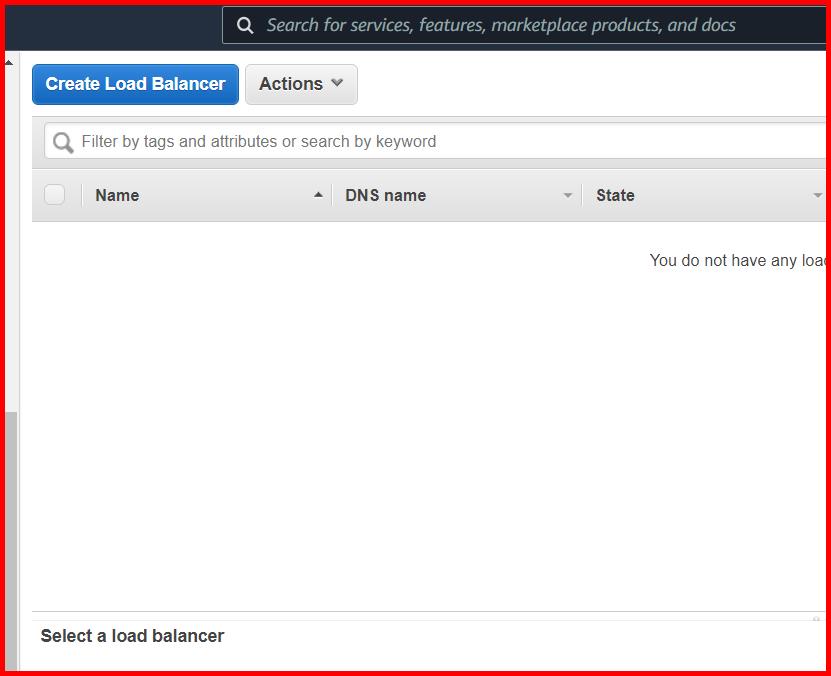Click the State column header
Screen dimensions: 831x676
click(x=615, y=195)
